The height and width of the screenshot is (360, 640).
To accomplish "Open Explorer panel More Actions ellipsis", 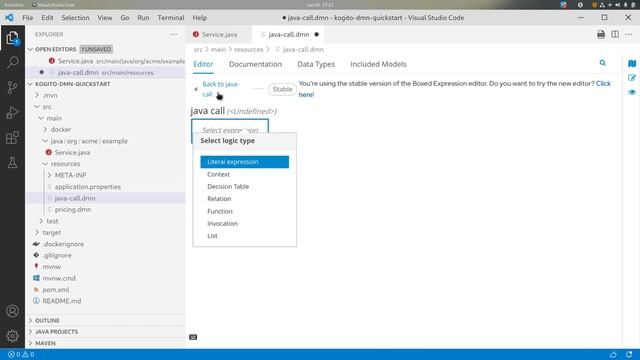I will [x=174, y=34].
